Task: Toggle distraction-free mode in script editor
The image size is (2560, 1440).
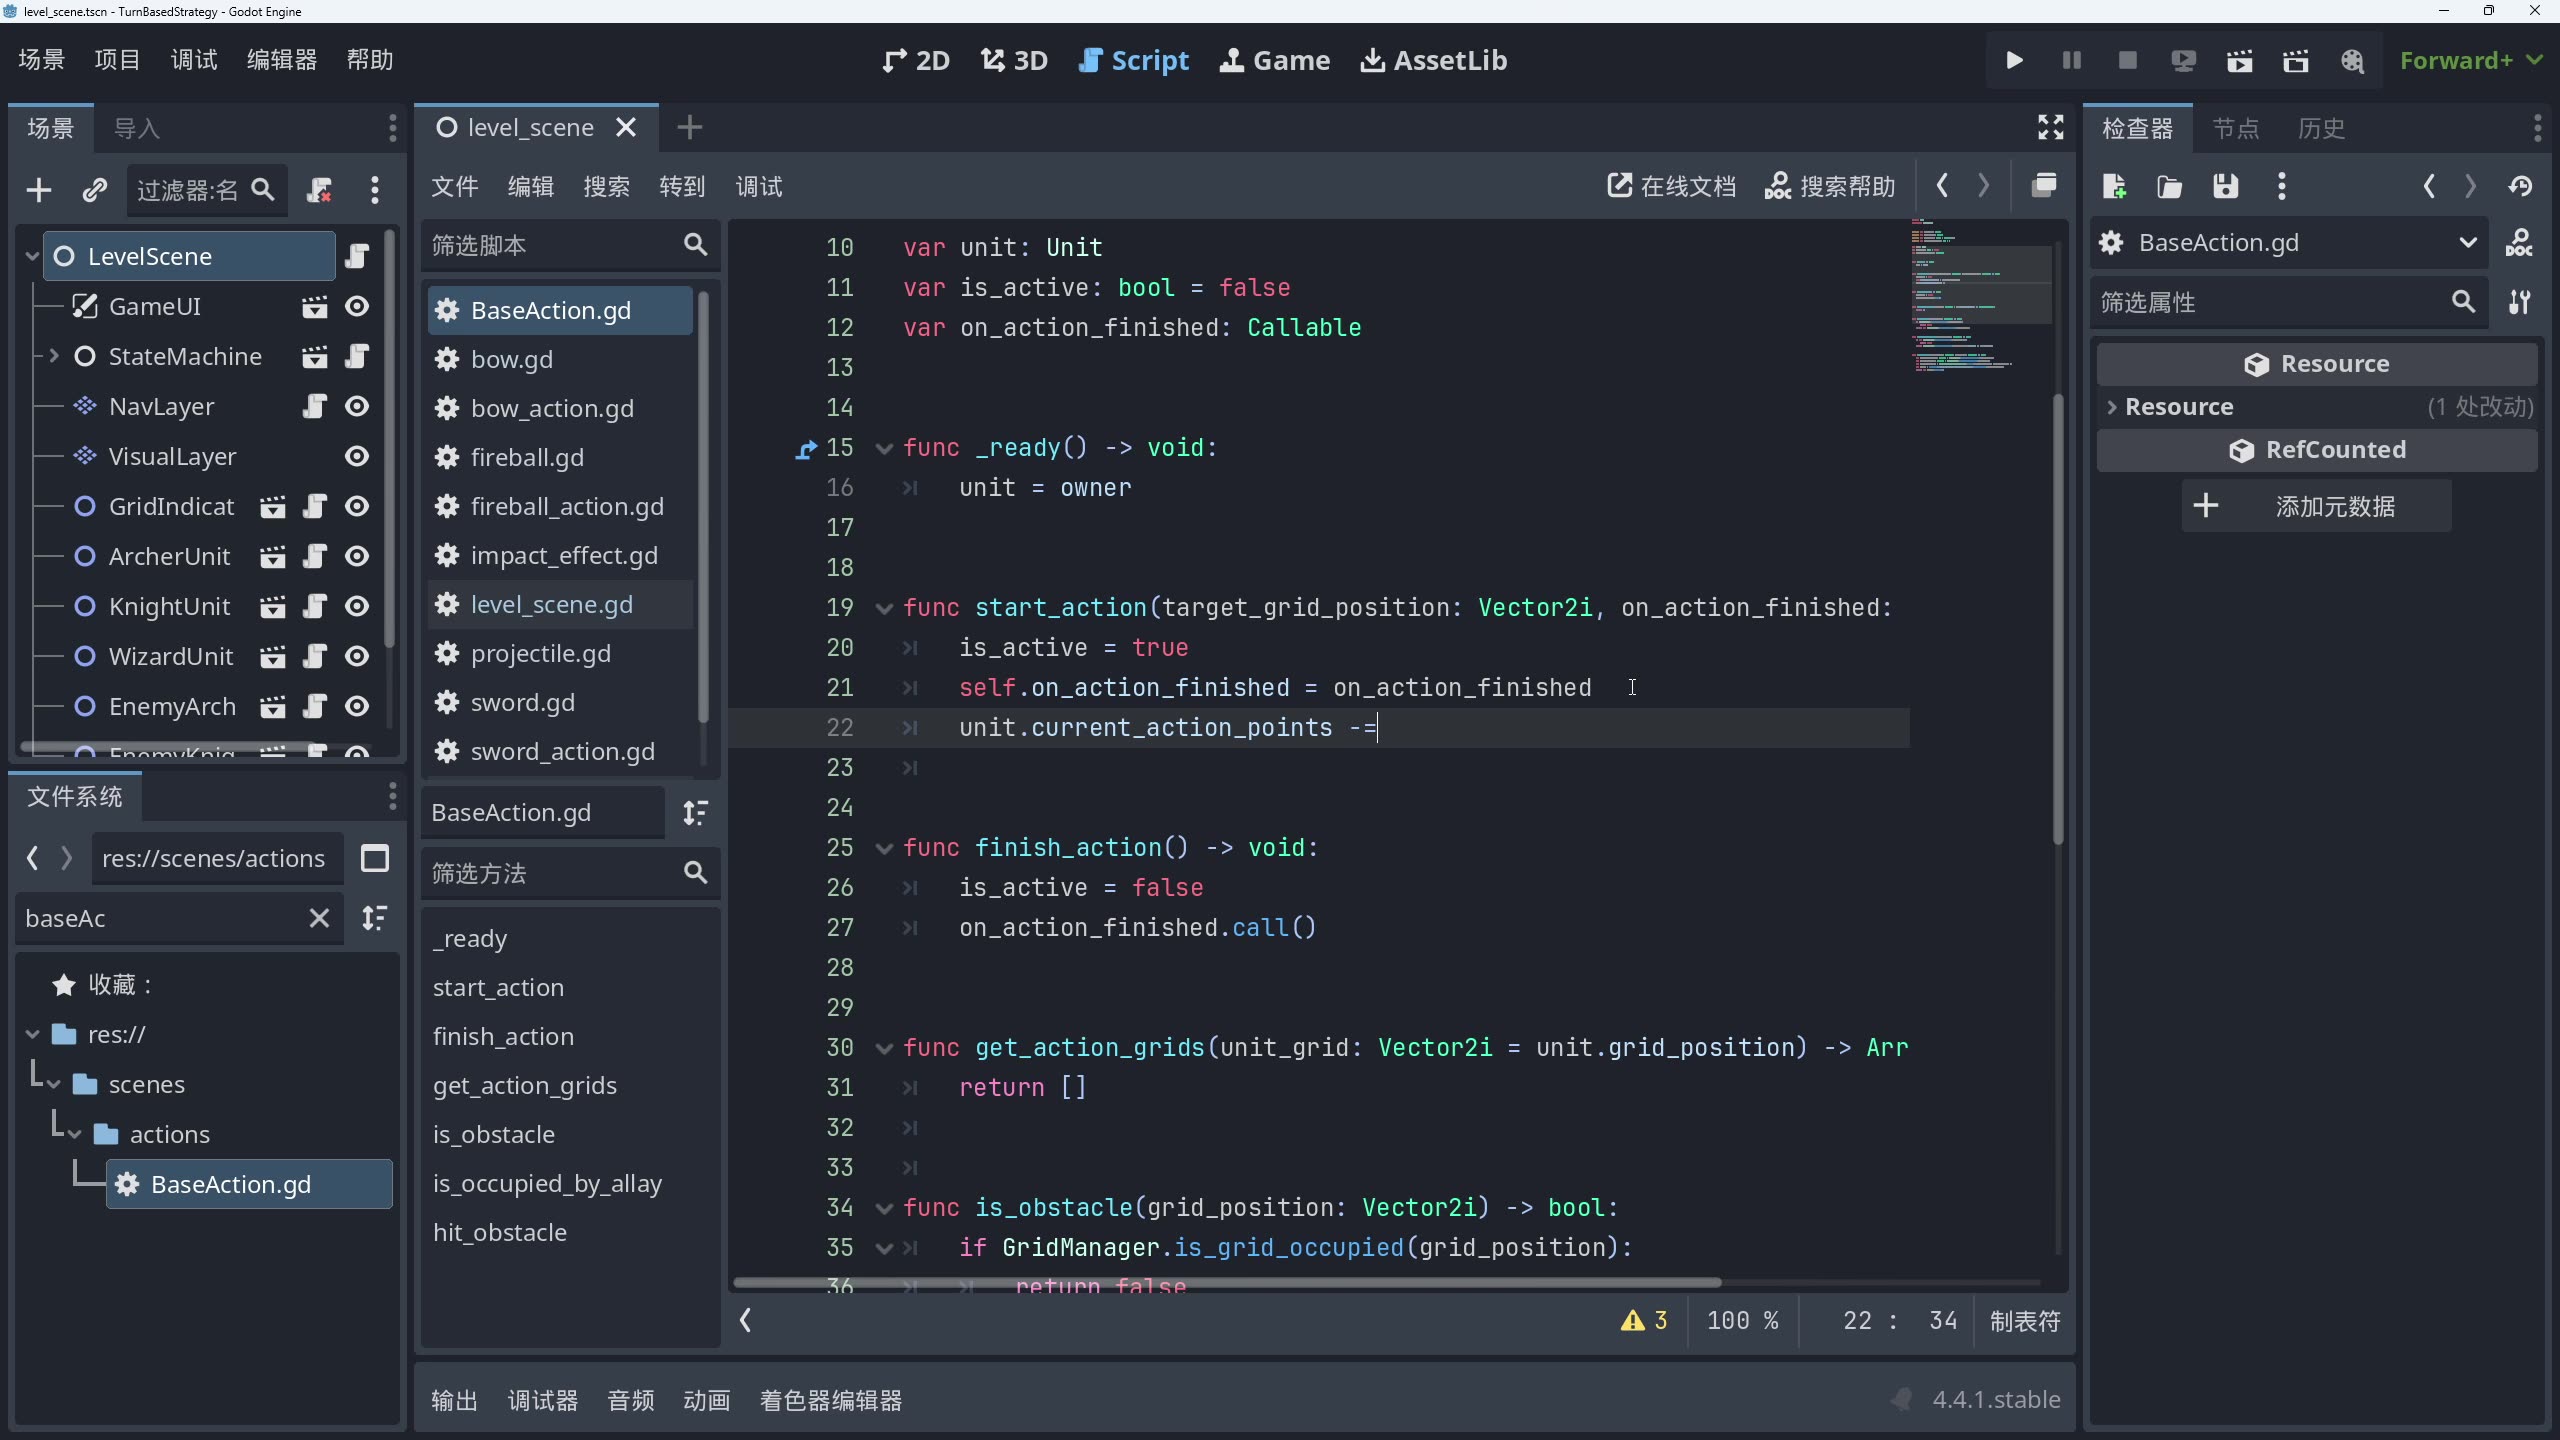Action: click(x=2049, y=127)
